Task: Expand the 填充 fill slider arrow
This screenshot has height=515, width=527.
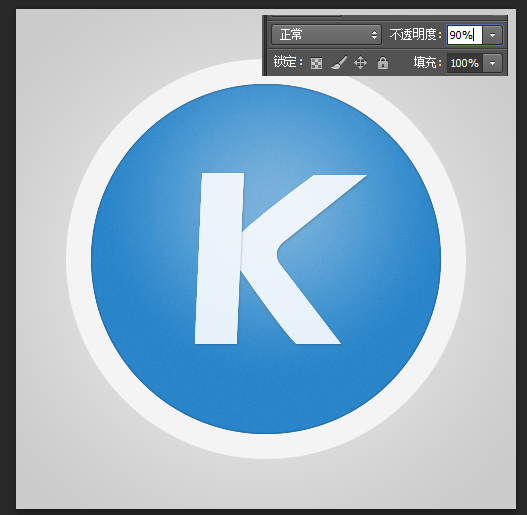Action: tap(492, 63)
